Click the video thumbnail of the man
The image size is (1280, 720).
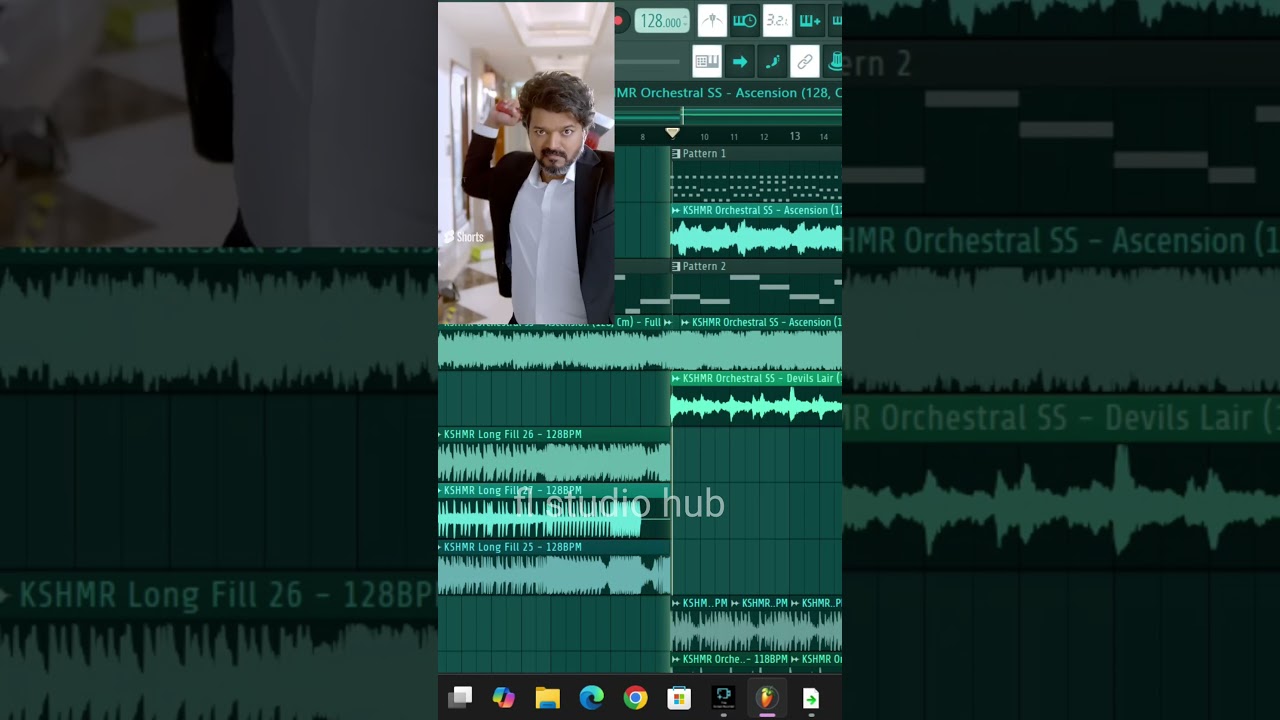[x=526, y=163]
